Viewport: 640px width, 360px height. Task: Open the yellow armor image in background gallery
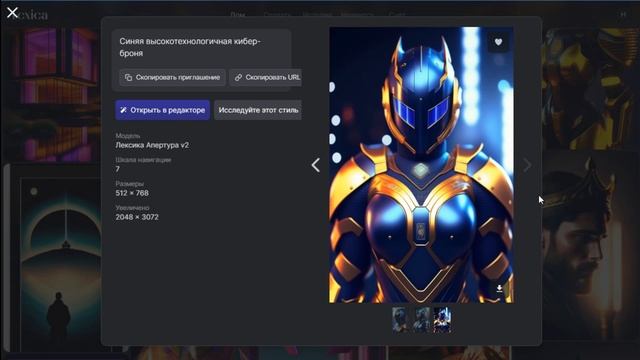coord(590,88)
